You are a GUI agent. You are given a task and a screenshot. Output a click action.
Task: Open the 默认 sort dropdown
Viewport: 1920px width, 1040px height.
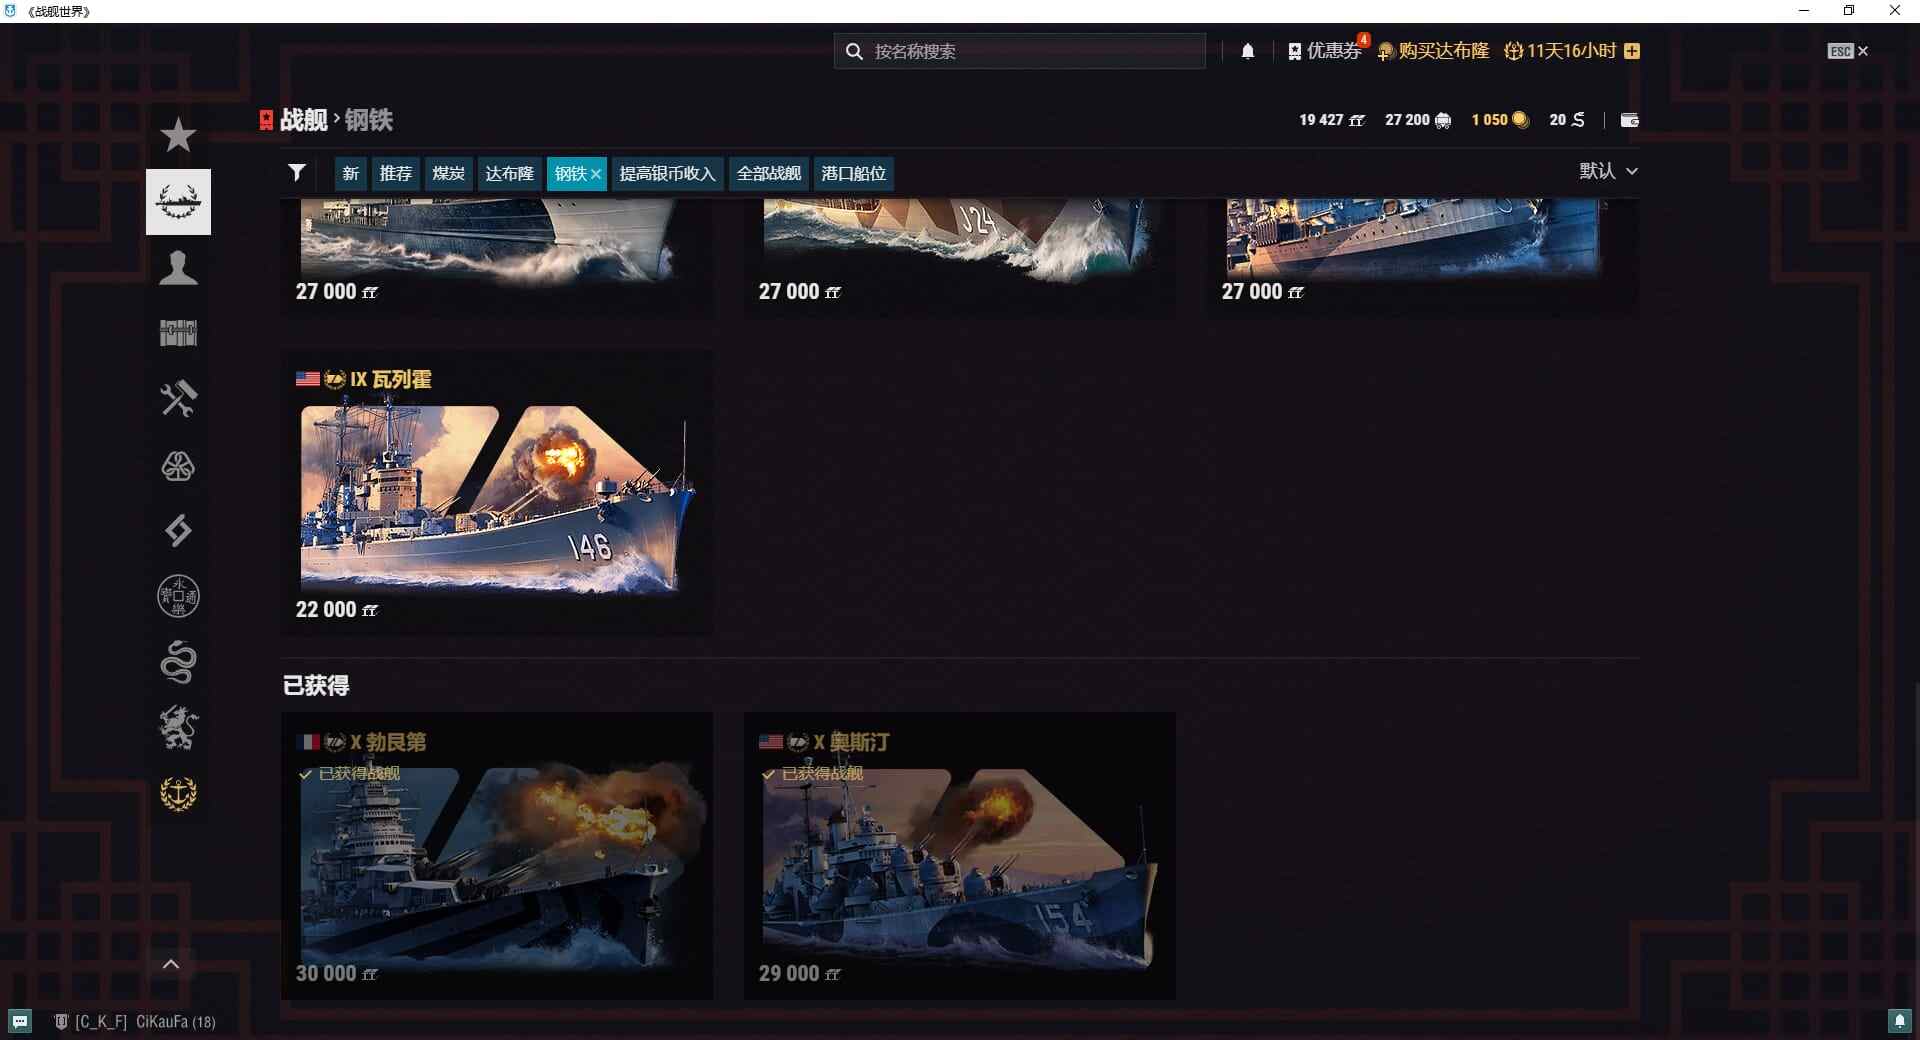(x=1609, y=171)
